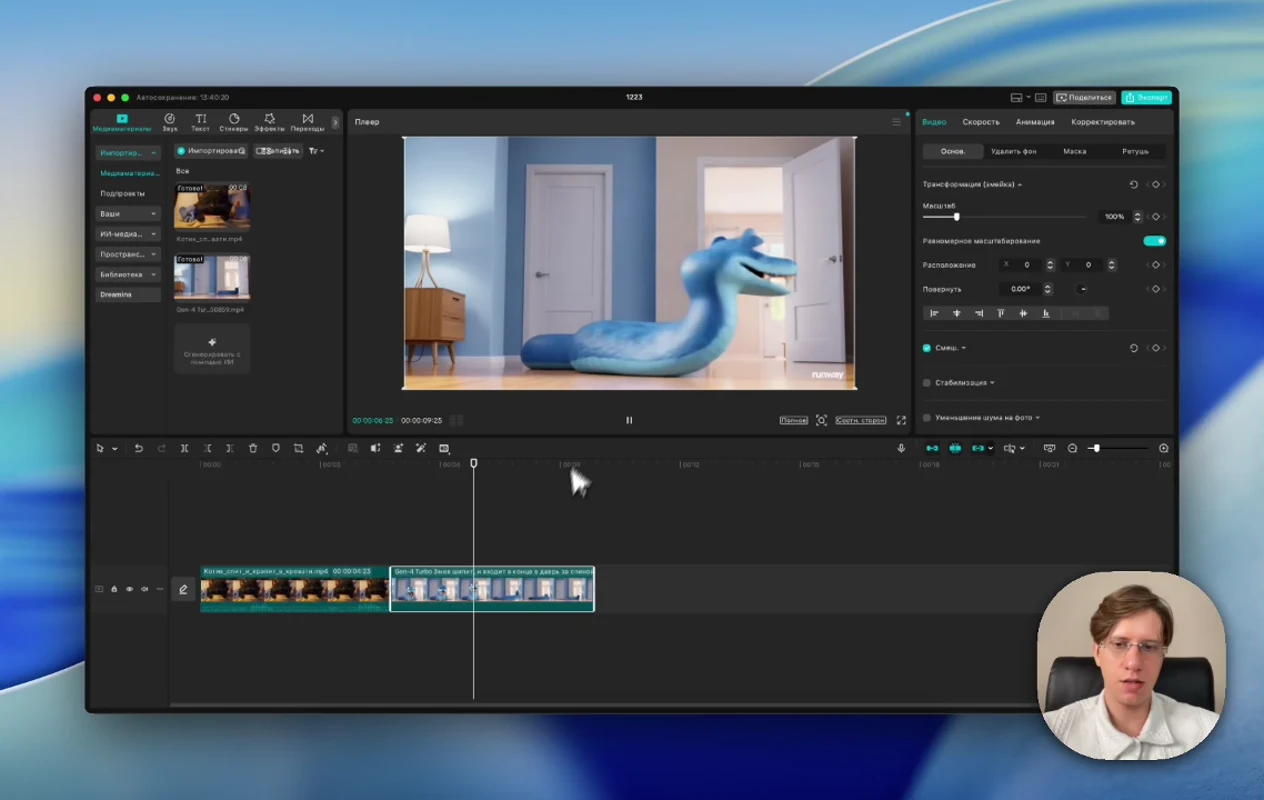The height and width of the screenshot is (800, 1264).
Task: Open the Текст (text) tool icon
Action: 201,122
